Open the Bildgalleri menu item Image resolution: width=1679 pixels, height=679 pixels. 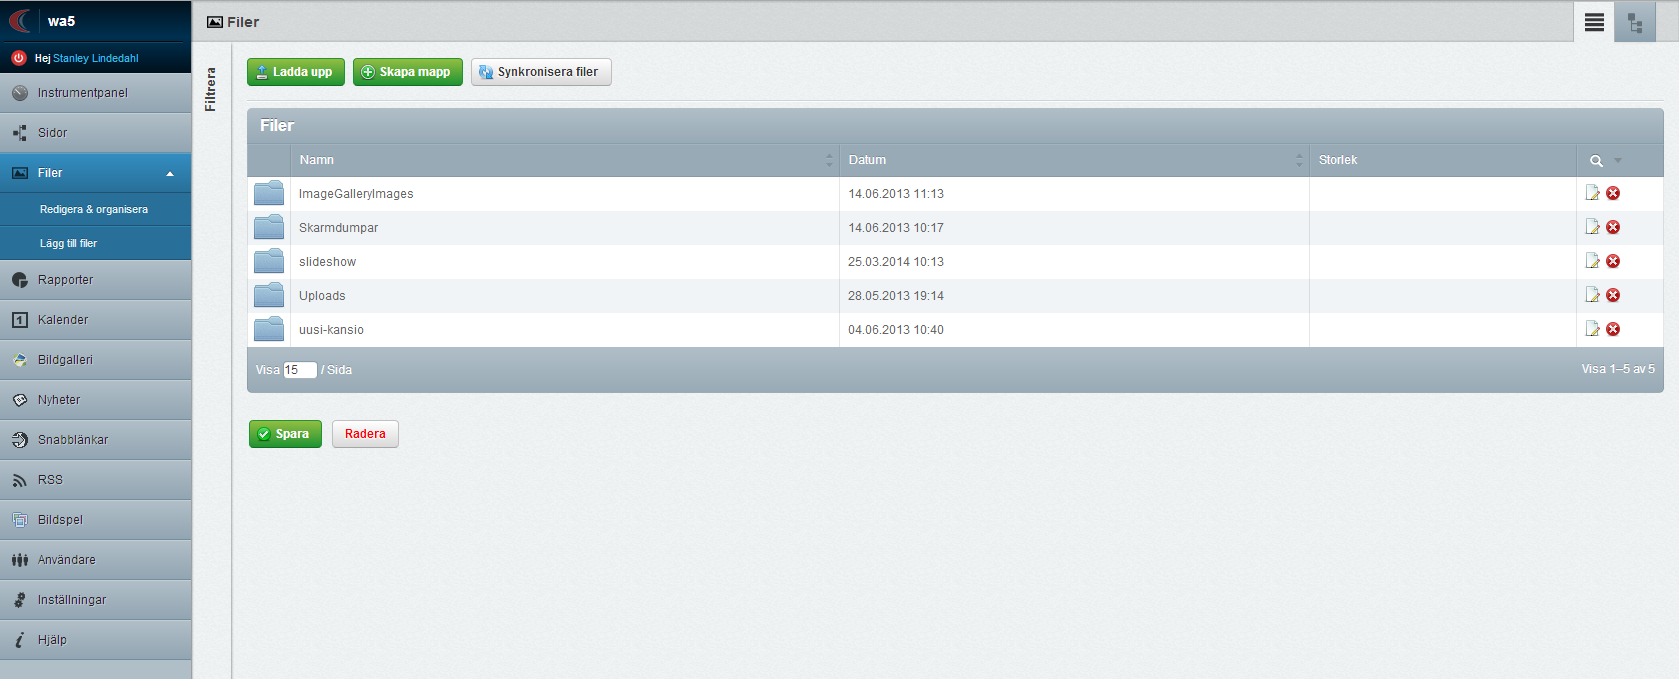(65, 360)
